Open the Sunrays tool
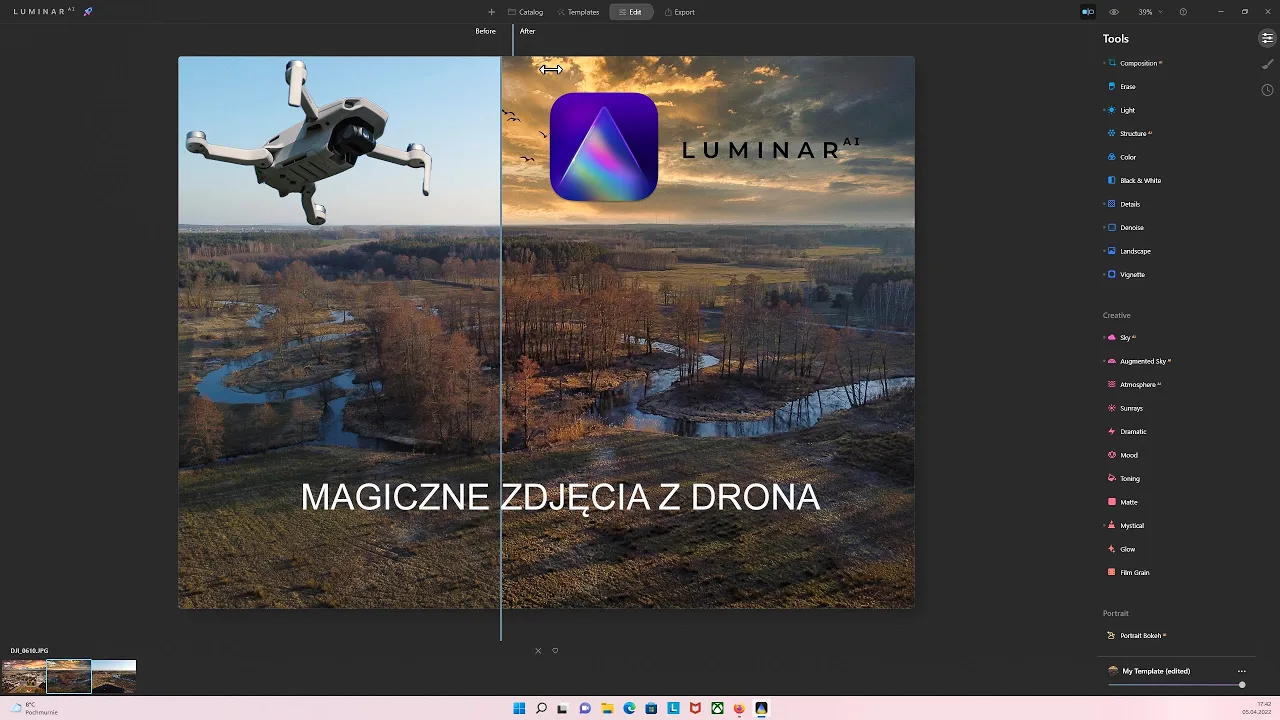The height and width of the screenshot is (720, 1280). click(x=1130, y=408)
